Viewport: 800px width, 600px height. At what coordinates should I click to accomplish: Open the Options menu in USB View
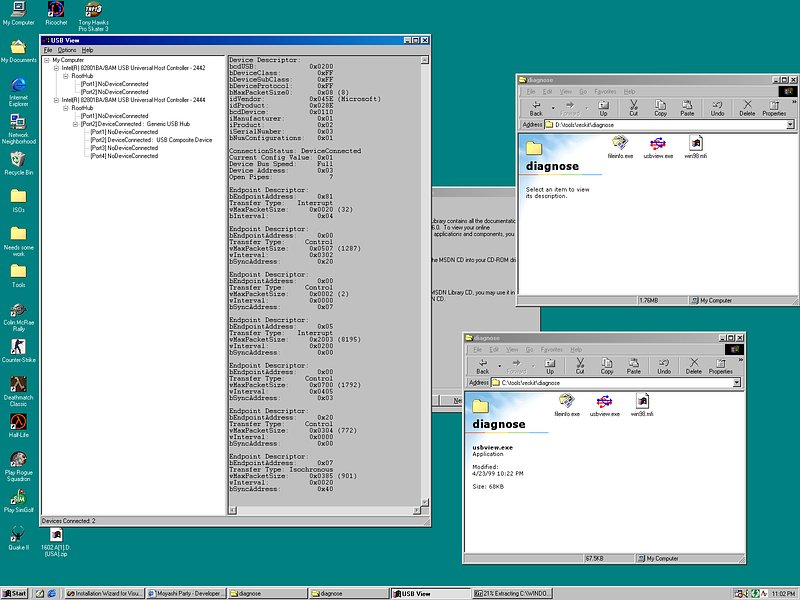[66, 50]
